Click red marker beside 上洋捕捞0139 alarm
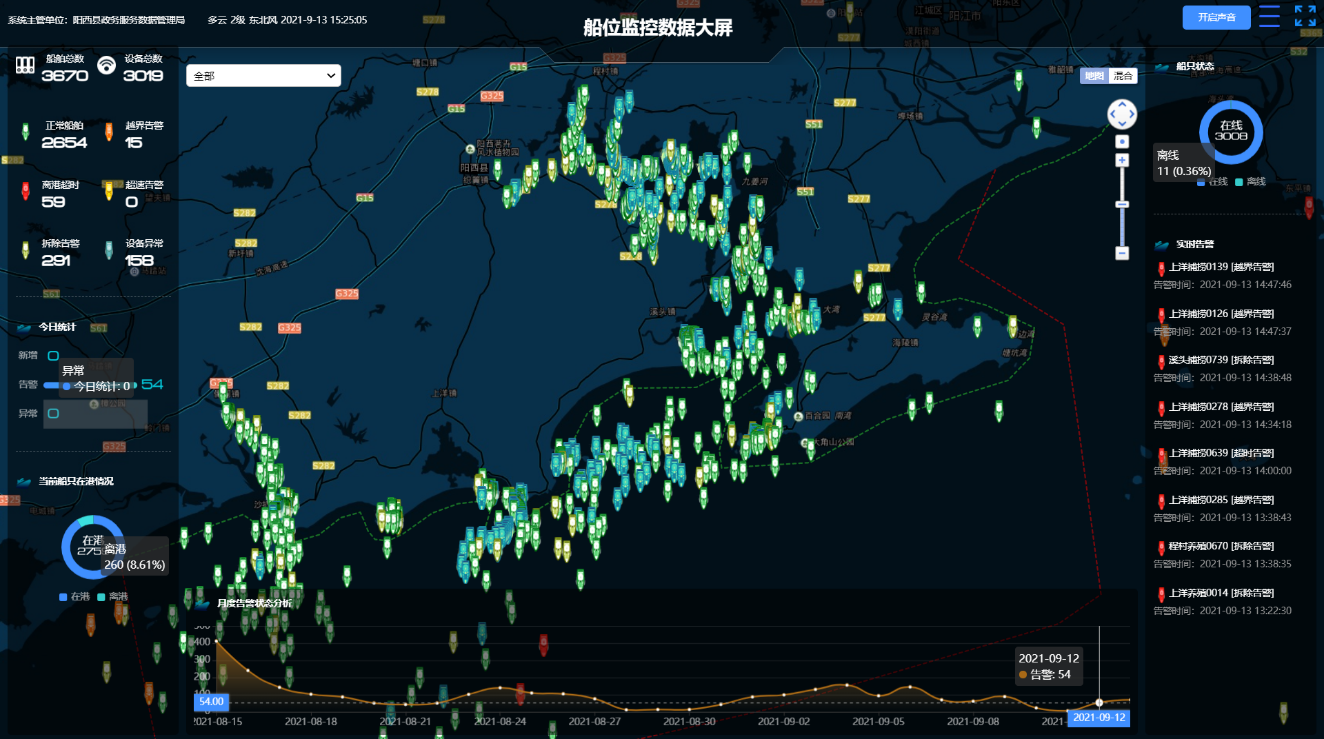1324x739 pixels. pyautogui.click(x=1161, y=268)
